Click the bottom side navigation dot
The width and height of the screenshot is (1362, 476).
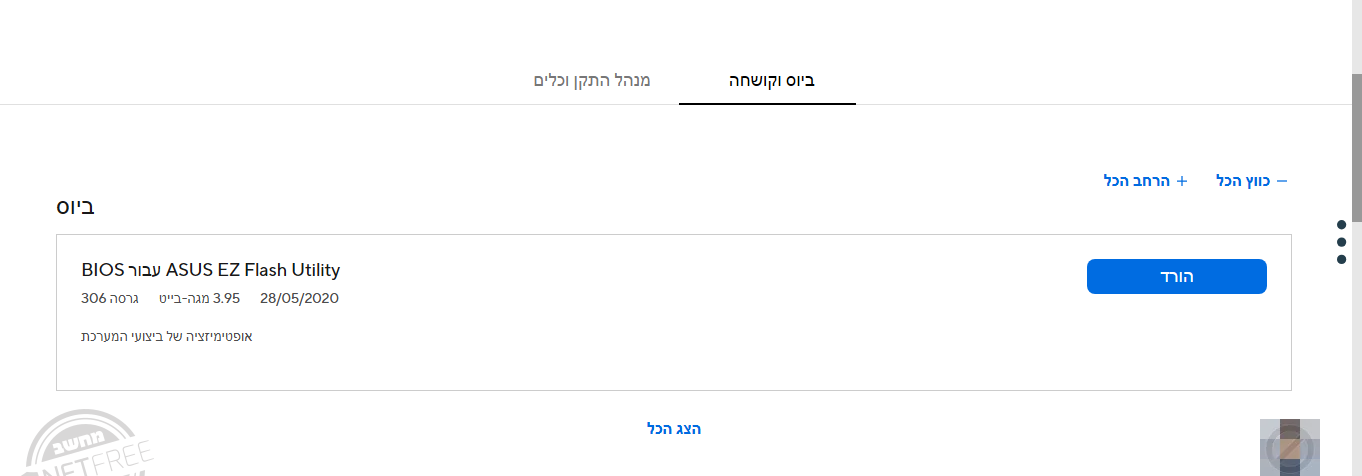[1342, 260]
